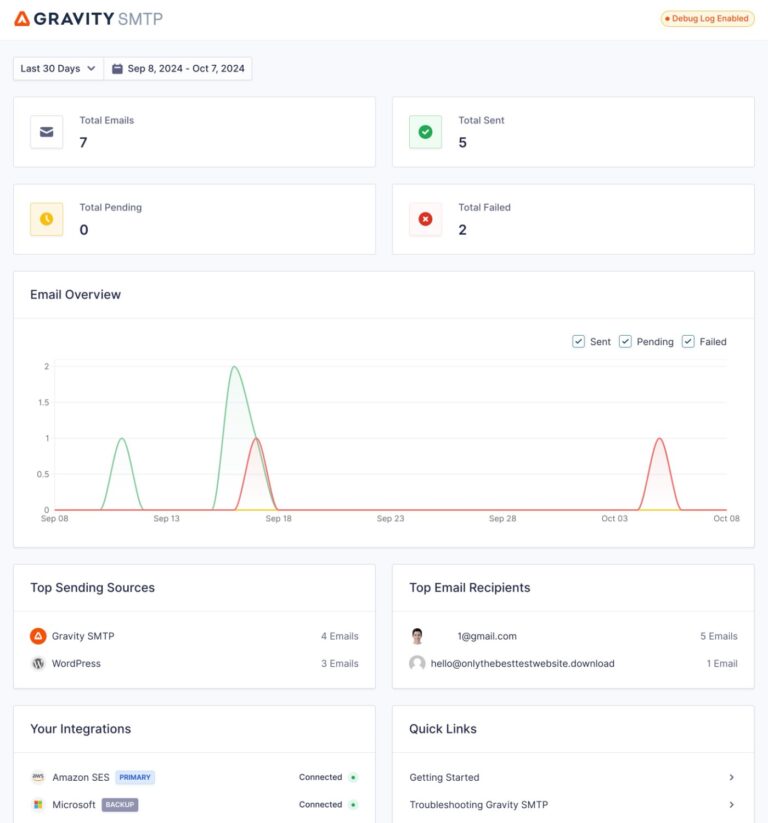Click the red X Total Failed icon

(425, 219)
